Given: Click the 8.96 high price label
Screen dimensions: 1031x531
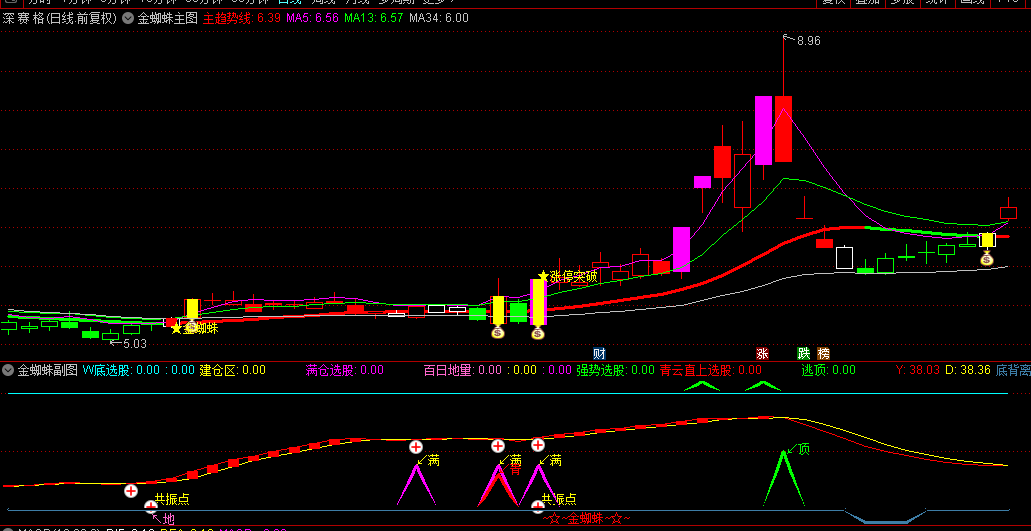Looking at the screenshot, I should coord(808,41).
